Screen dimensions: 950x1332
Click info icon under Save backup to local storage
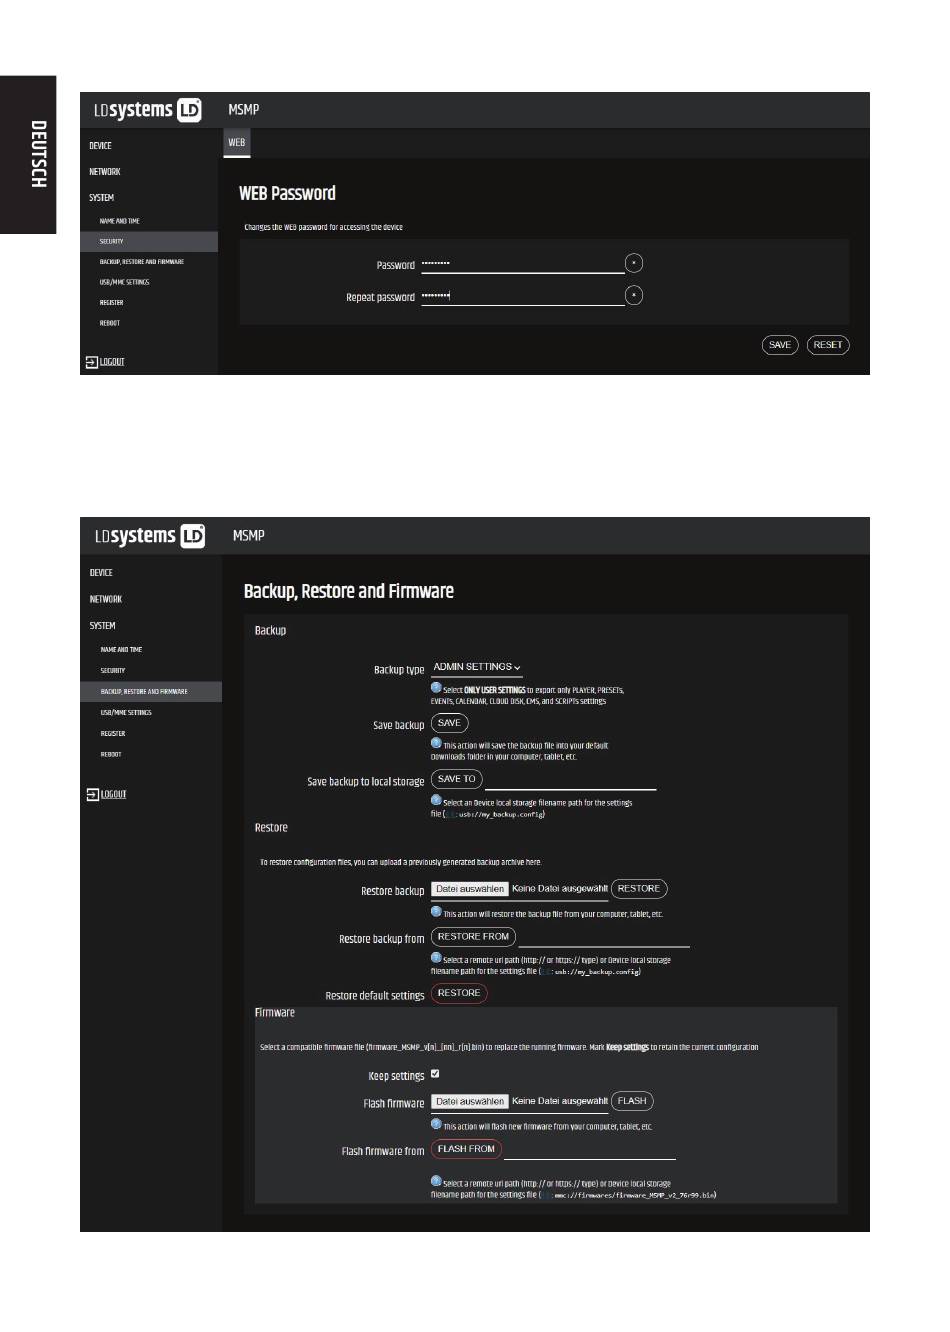pos(436,800)
